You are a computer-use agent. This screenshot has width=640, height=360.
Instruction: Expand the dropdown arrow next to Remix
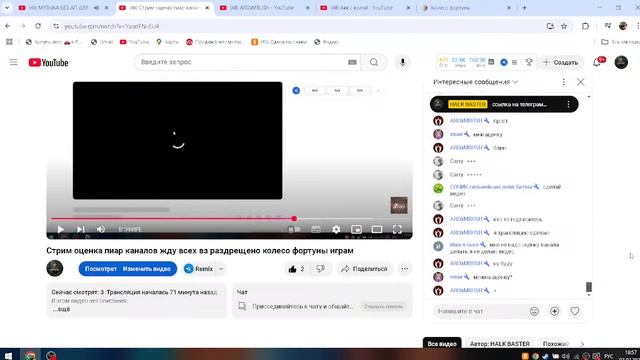(x=221, y=269)
